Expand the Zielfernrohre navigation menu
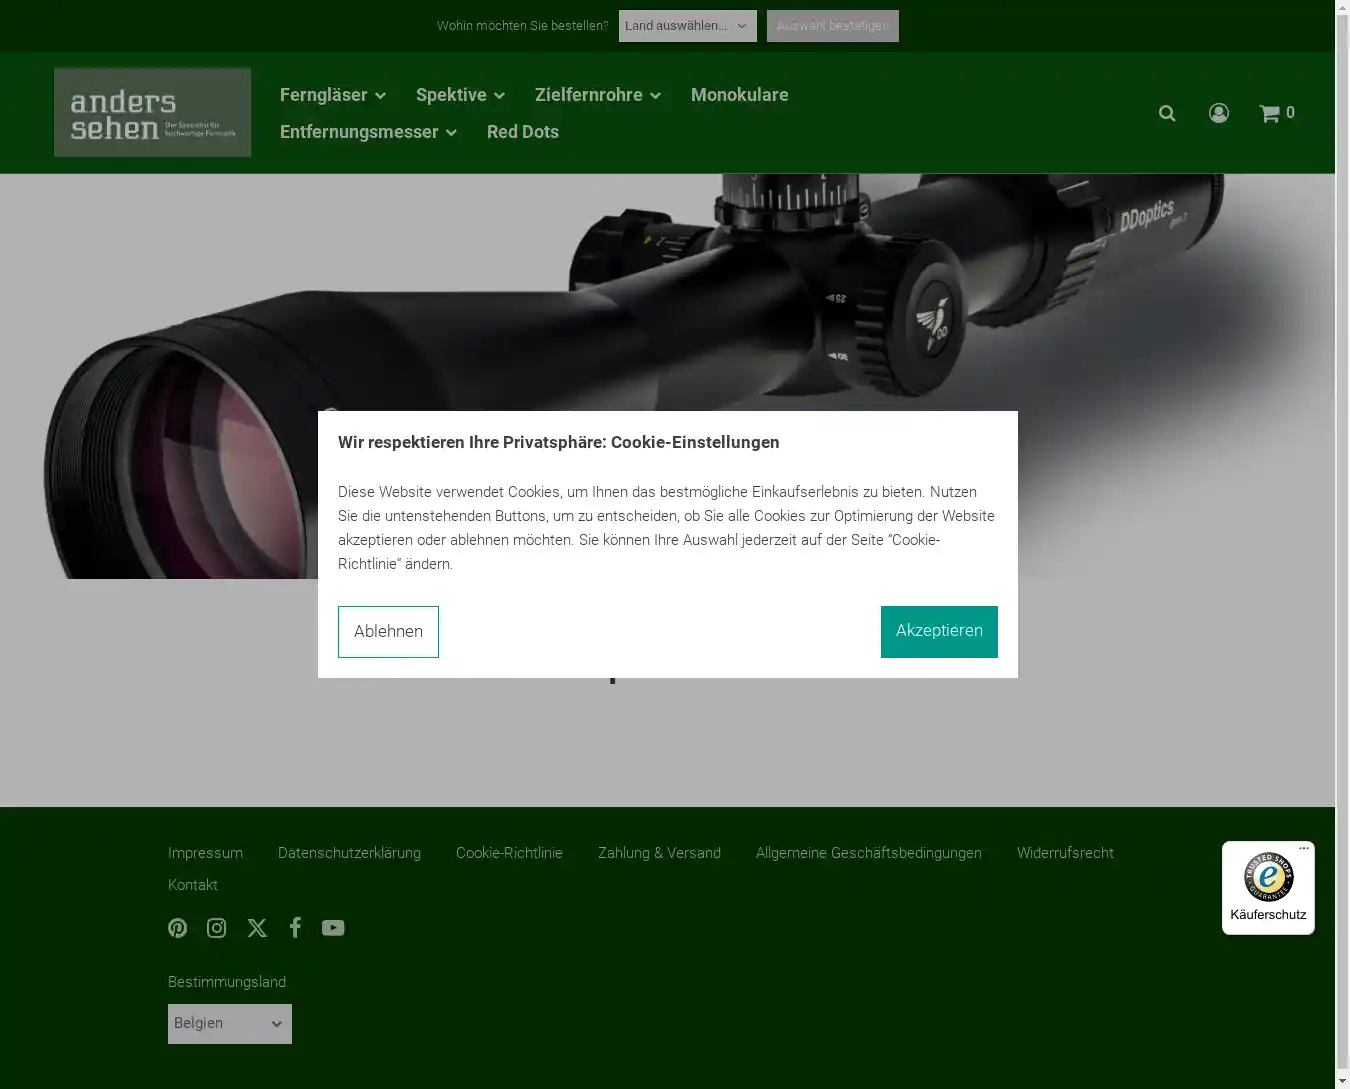 pyautogui.click(x=597, y=95)
